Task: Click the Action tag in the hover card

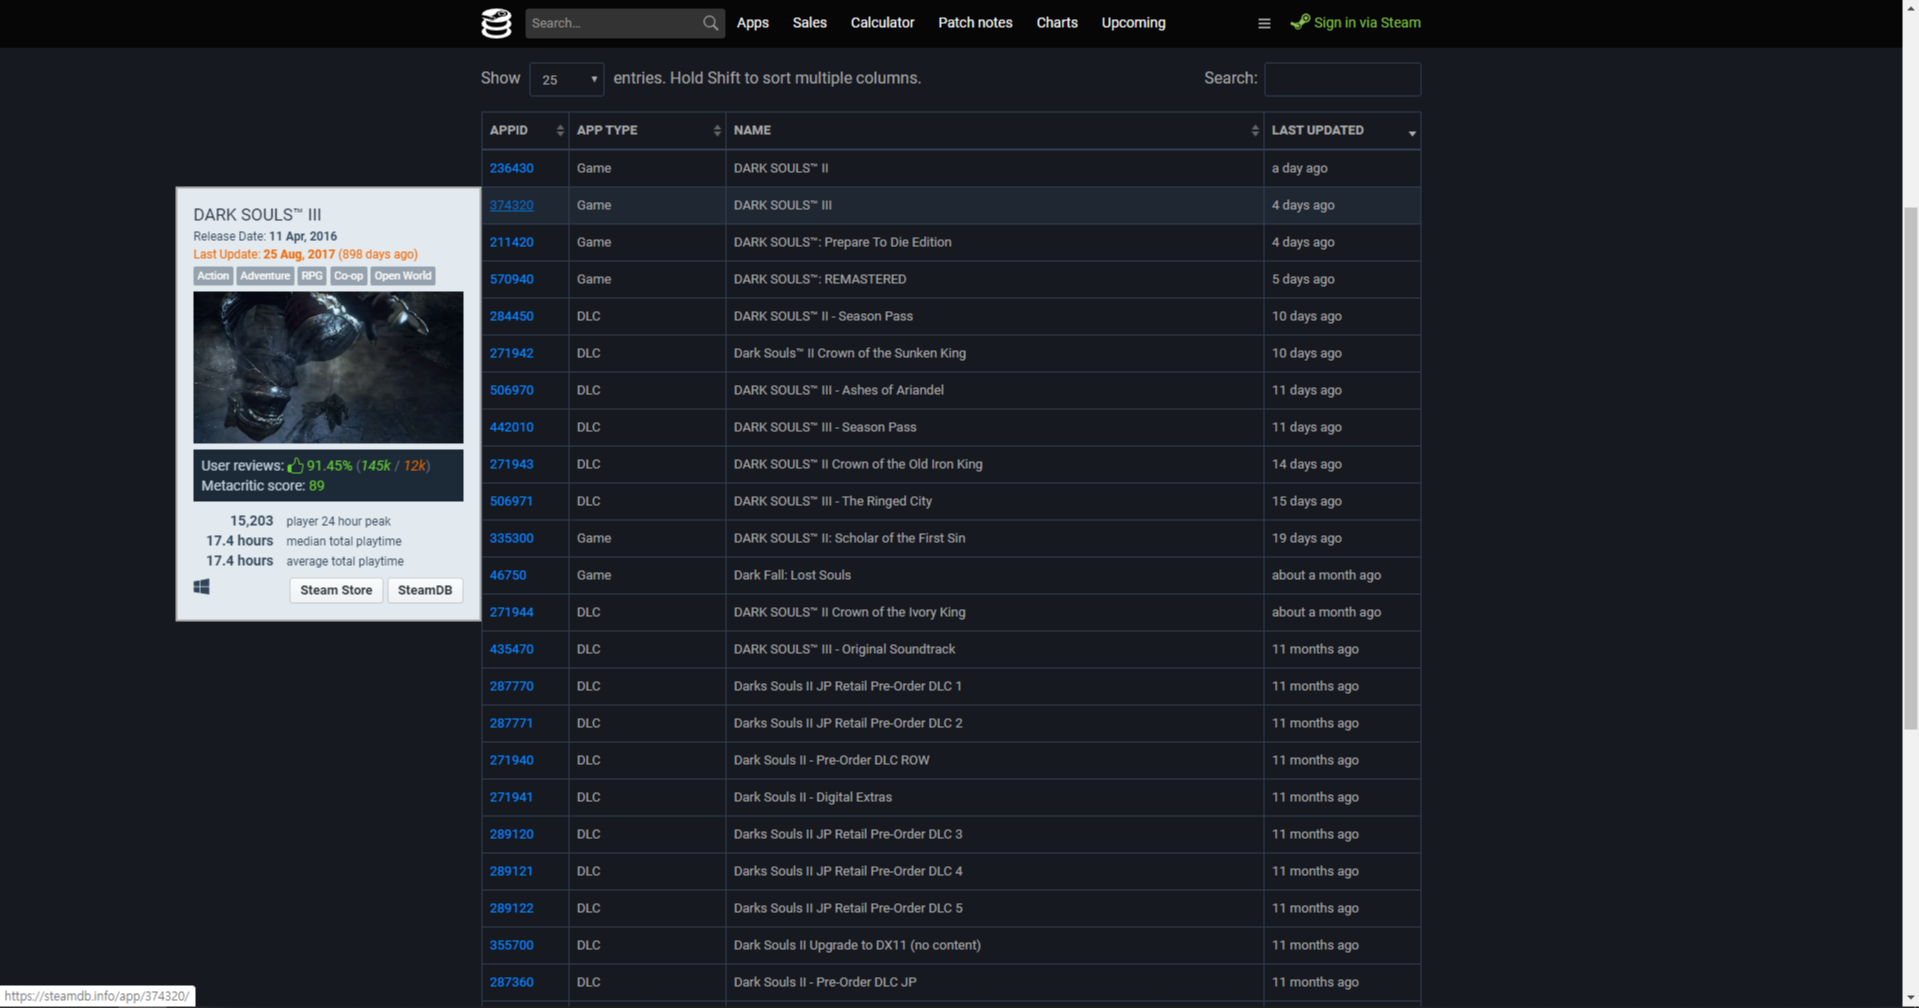Action: click(213, 276)
